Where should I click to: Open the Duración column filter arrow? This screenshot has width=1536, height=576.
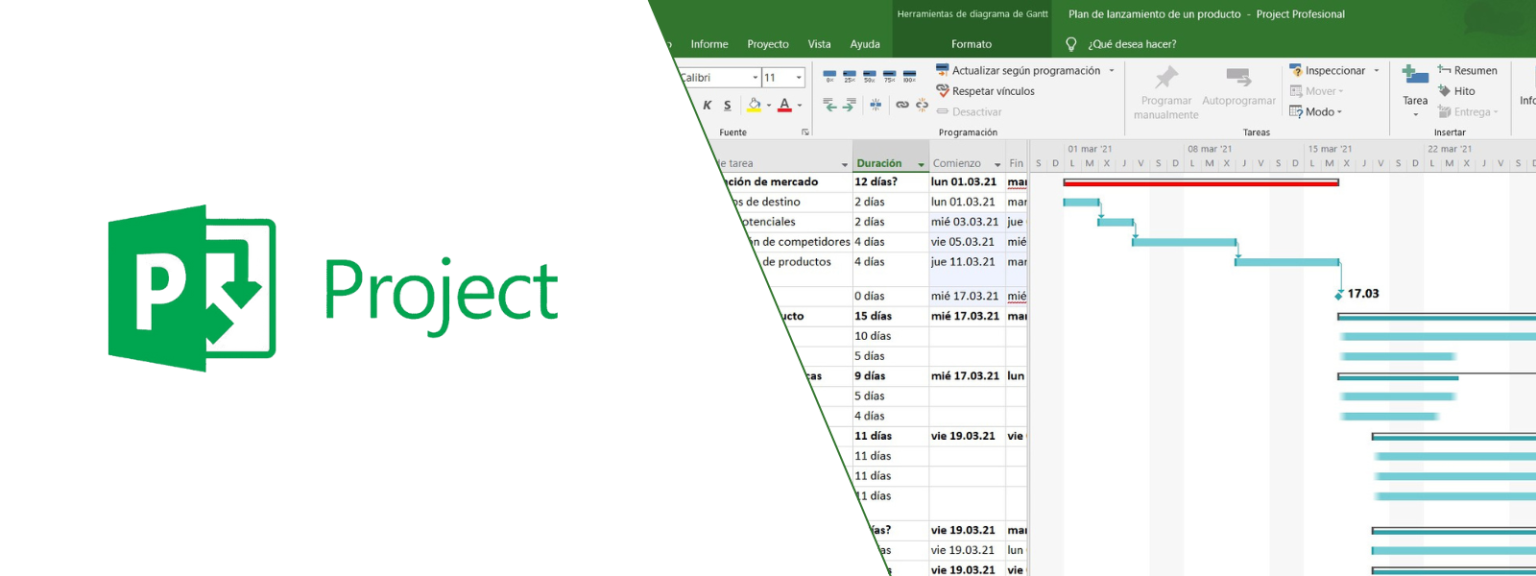click(921, 163)
